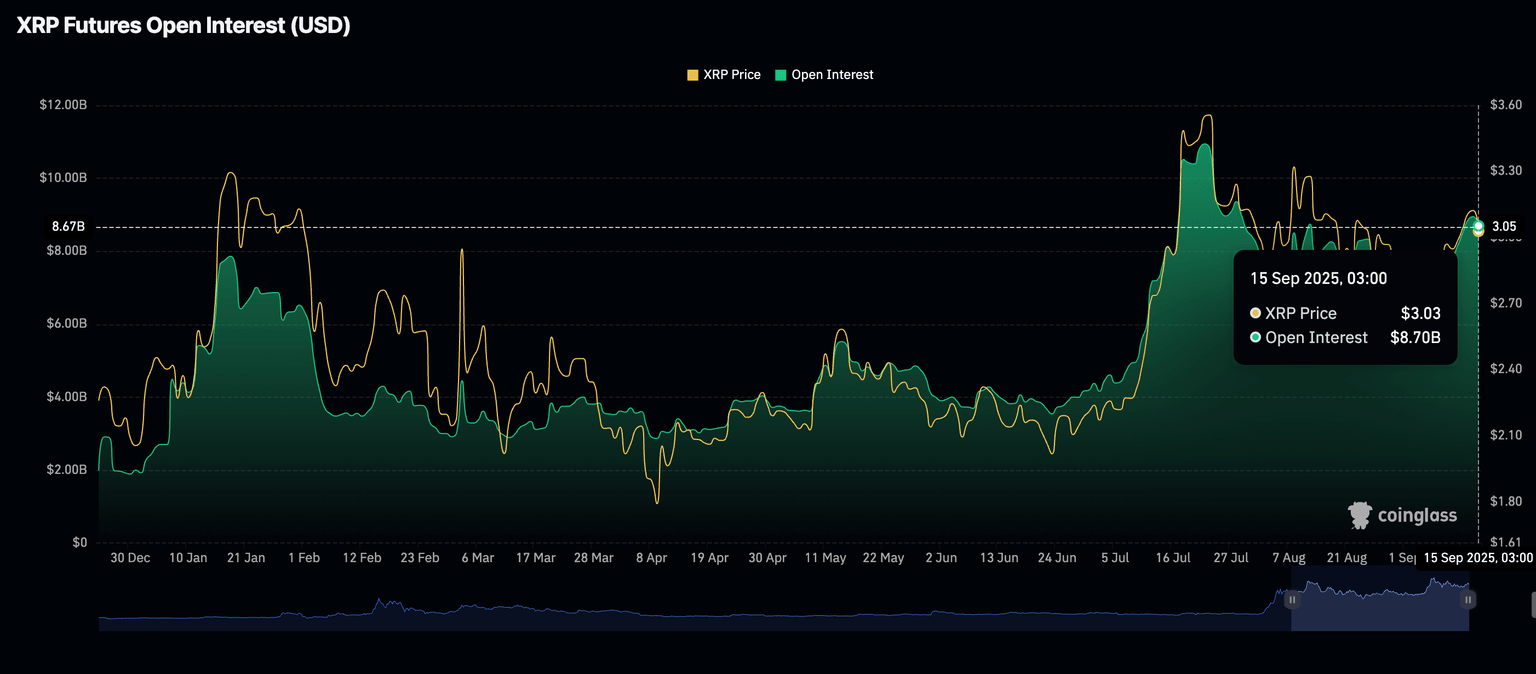
Task: Click the 3.05 right axis price label
Action: [x=1504, y=227]
